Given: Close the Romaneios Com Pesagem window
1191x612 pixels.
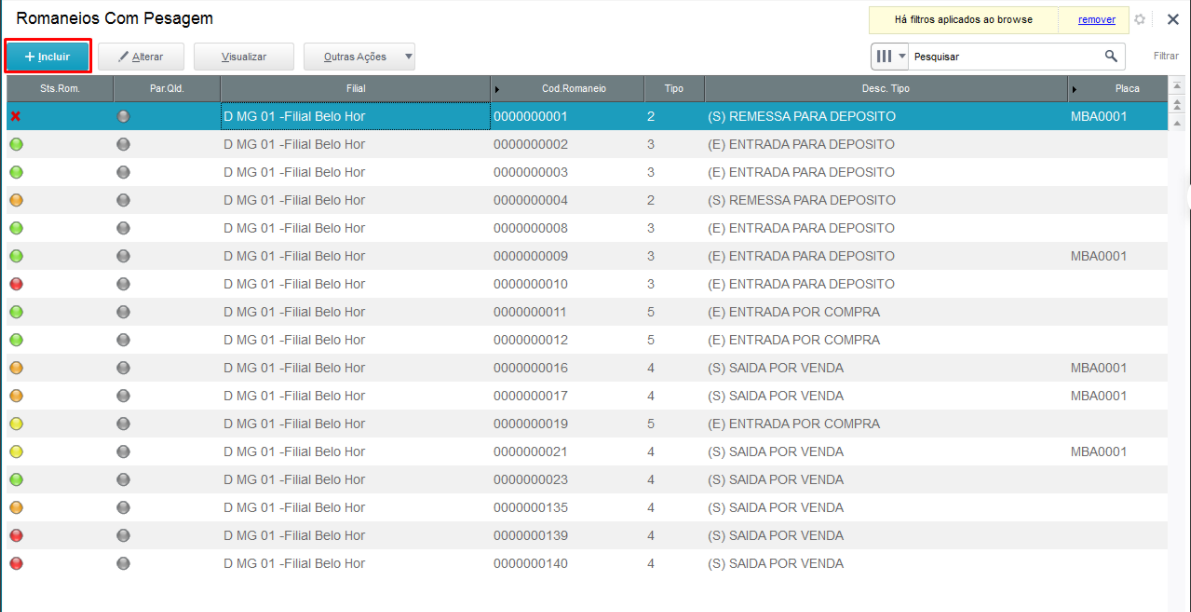Looking at the screenshot, I should 1173,20.
